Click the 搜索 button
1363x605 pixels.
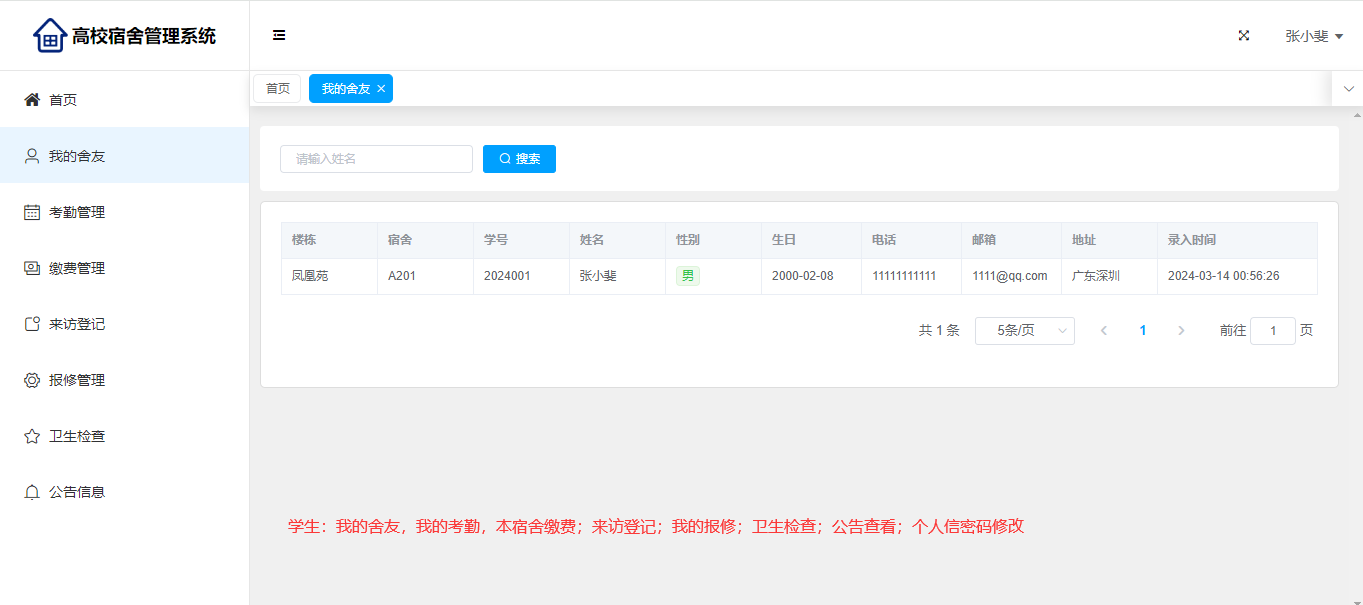pos(519,159)
